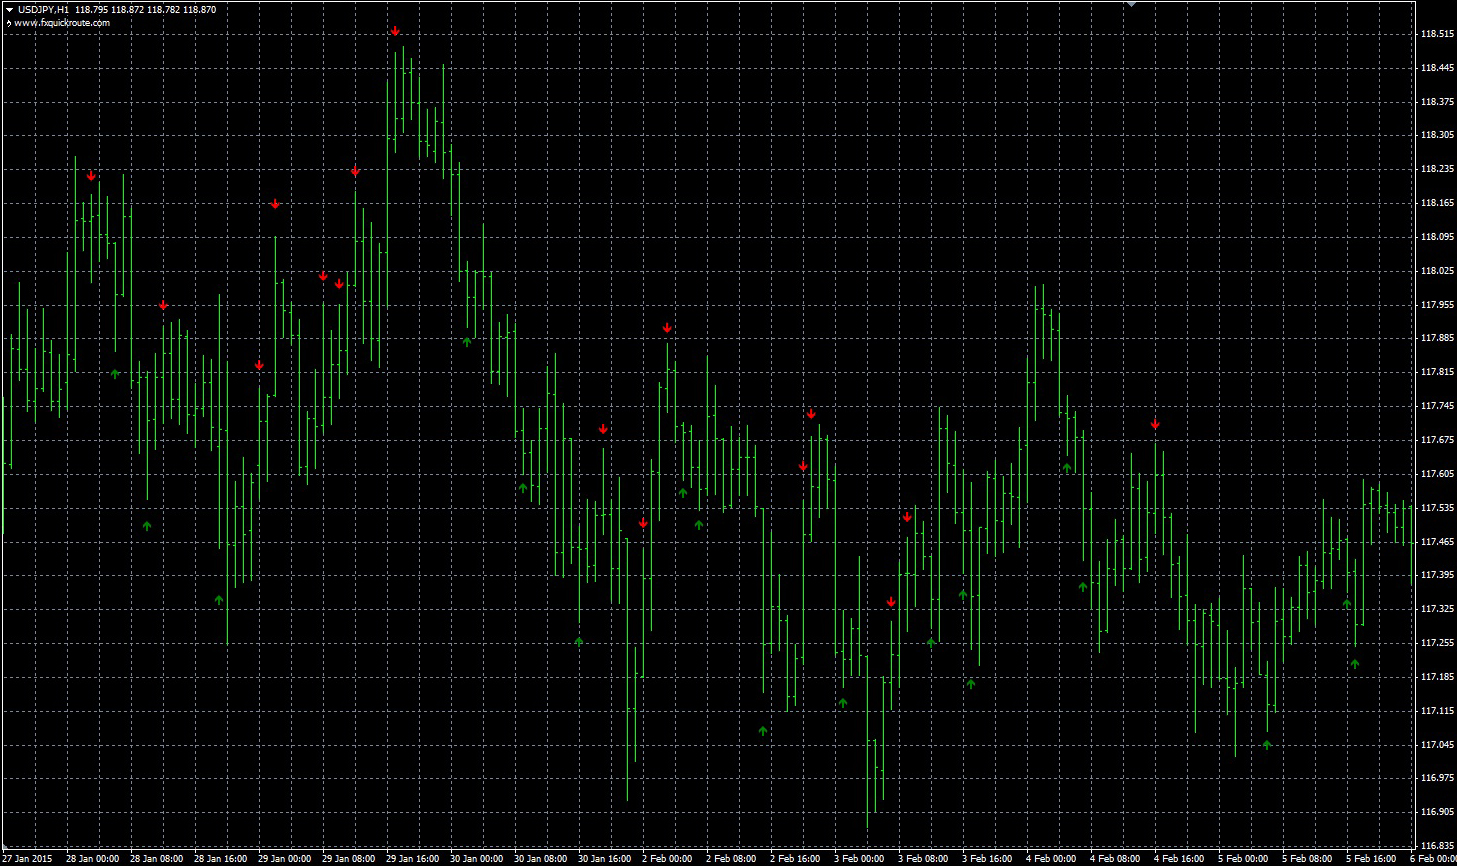Click the 2 Feb 16:00 time label

[x=795, y=858]
